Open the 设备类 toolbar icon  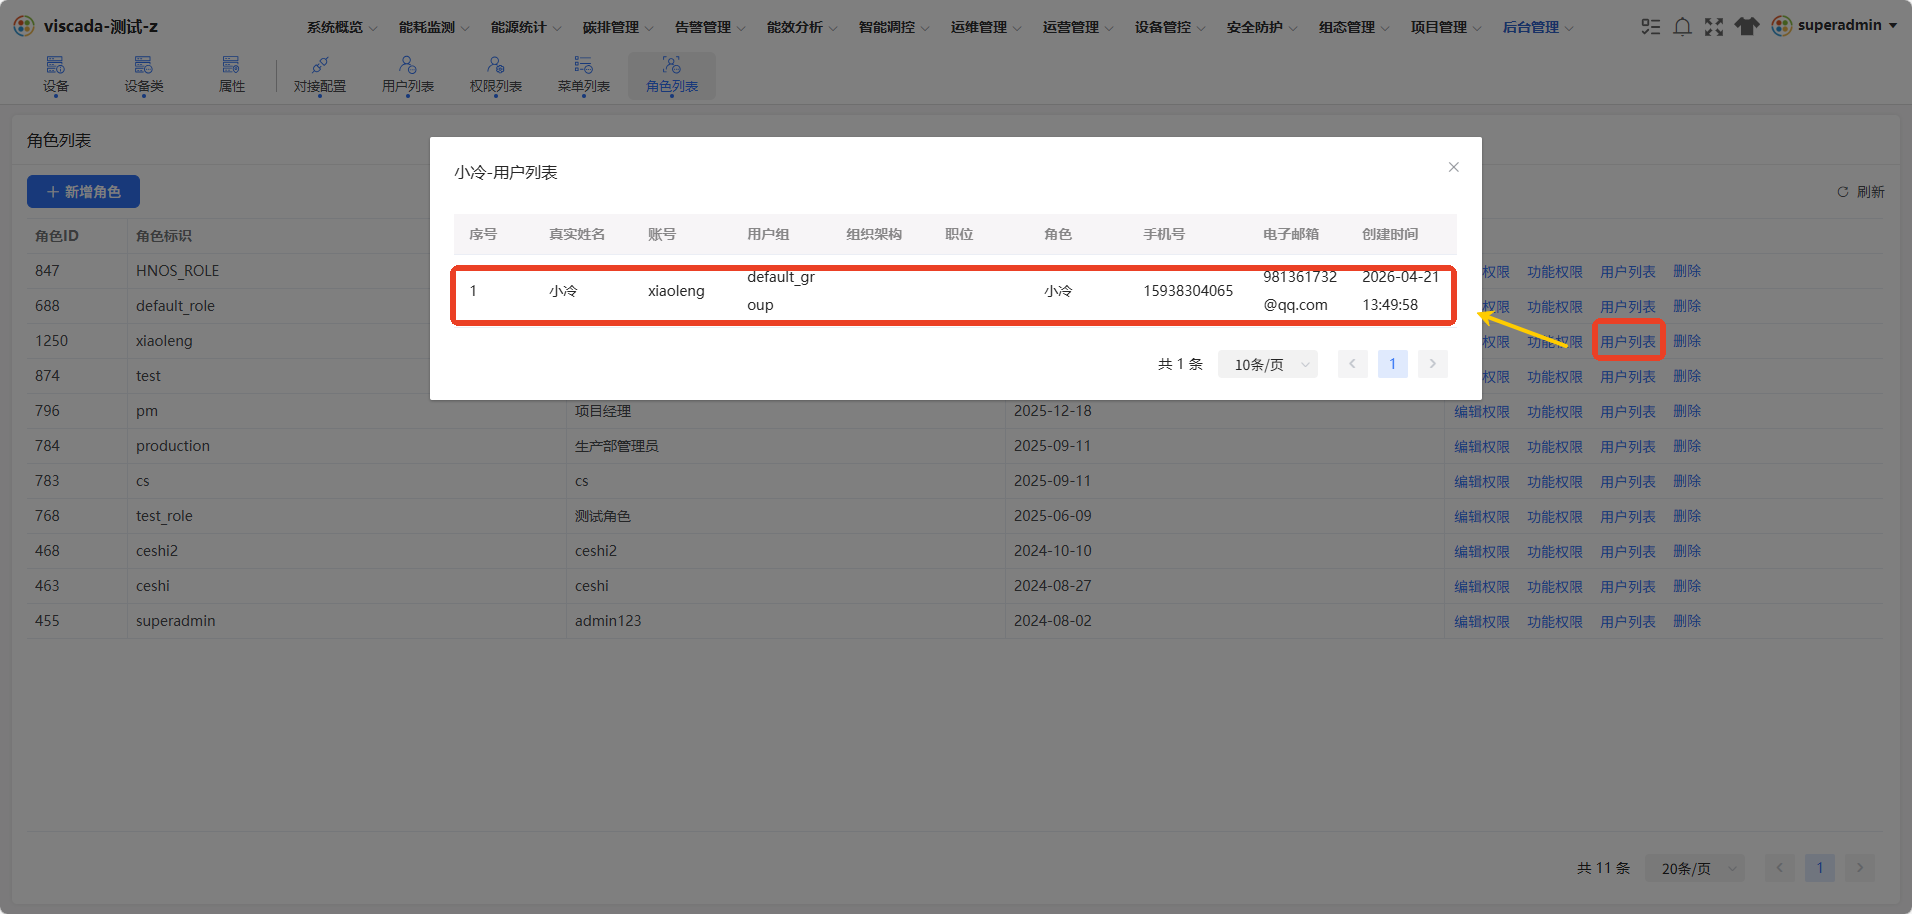(144, 75)
